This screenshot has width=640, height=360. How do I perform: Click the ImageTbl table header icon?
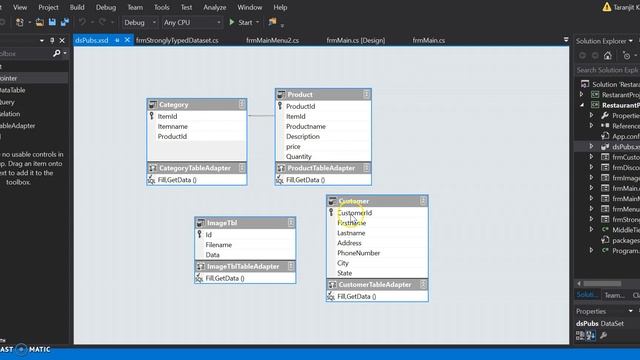click(x=200, y=223)
